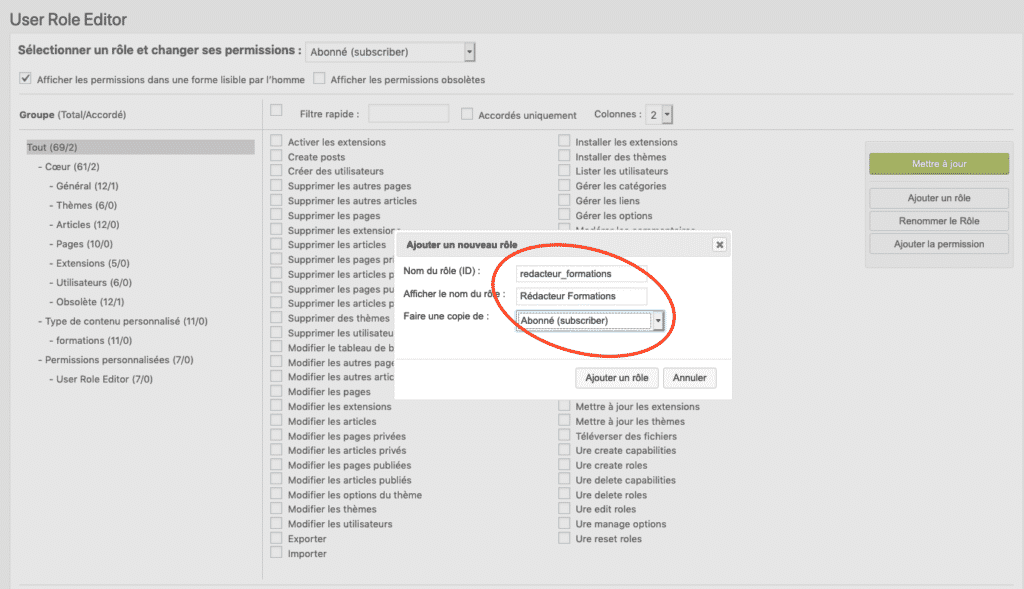Open the role selector dropdown arrow

click(x=469, y=52)
